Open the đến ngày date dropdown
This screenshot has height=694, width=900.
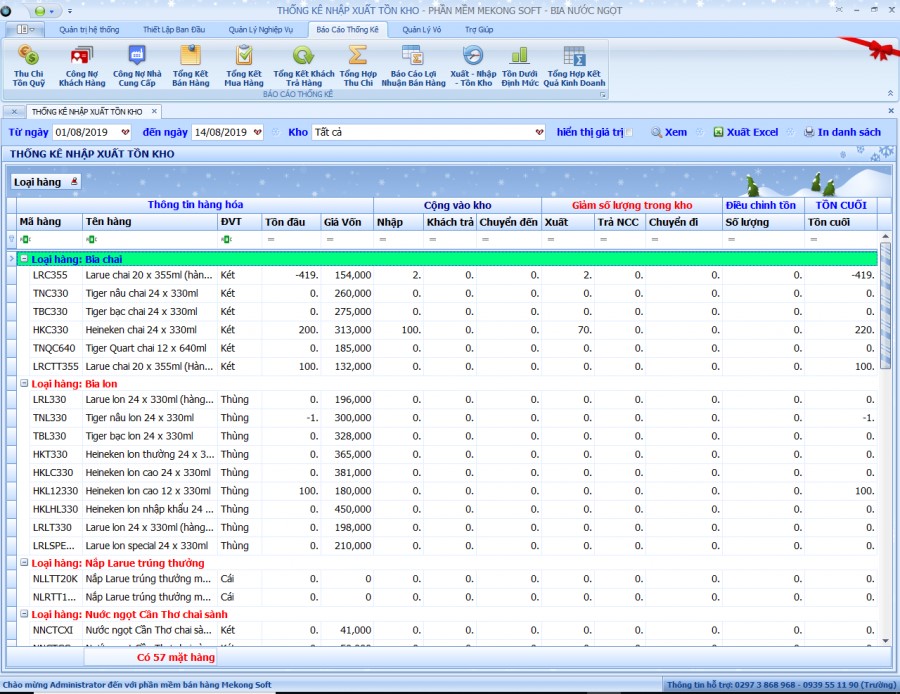coord(257,132)
